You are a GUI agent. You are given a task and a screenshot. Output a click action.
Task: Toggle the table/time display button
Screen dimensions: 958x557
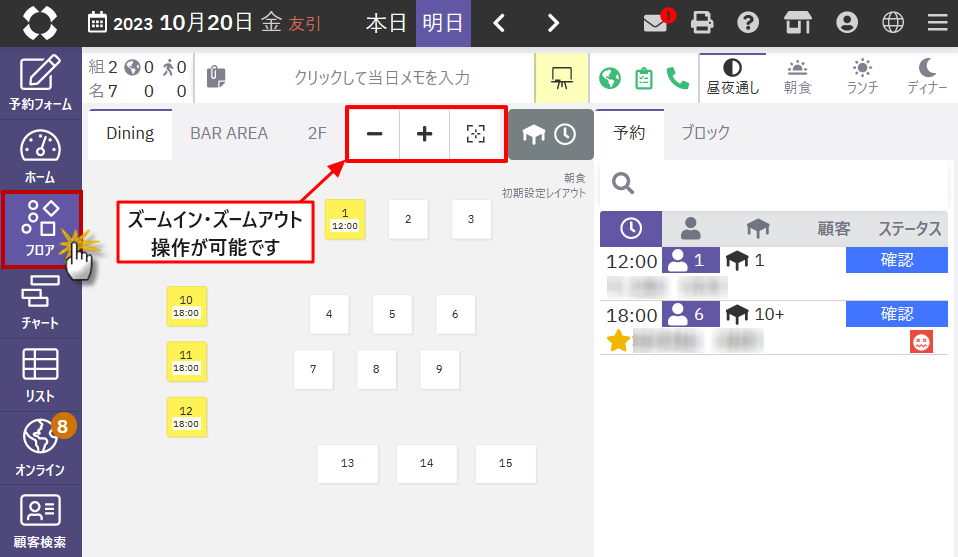coord(550,134)
